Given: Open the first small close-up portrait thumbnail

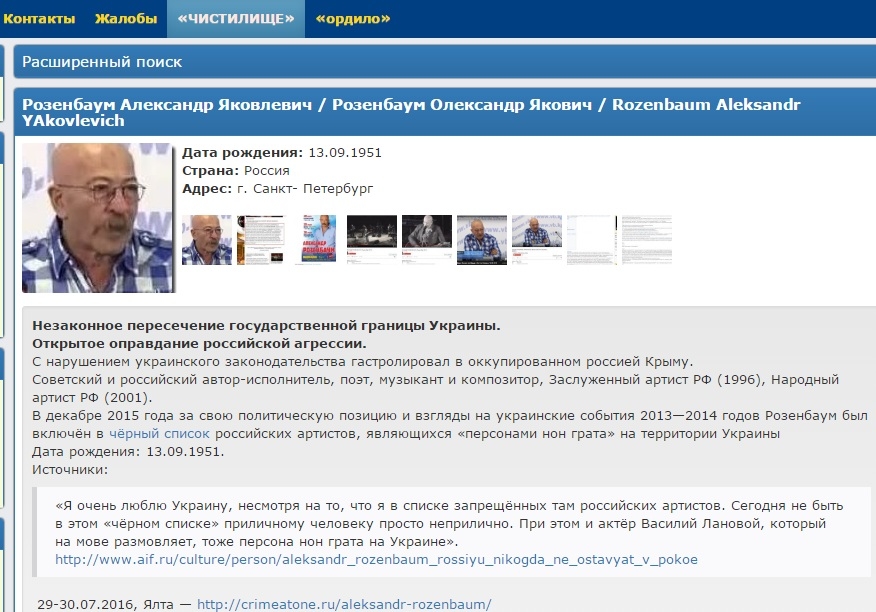Looking at the screenshot, I should [206, 240].
